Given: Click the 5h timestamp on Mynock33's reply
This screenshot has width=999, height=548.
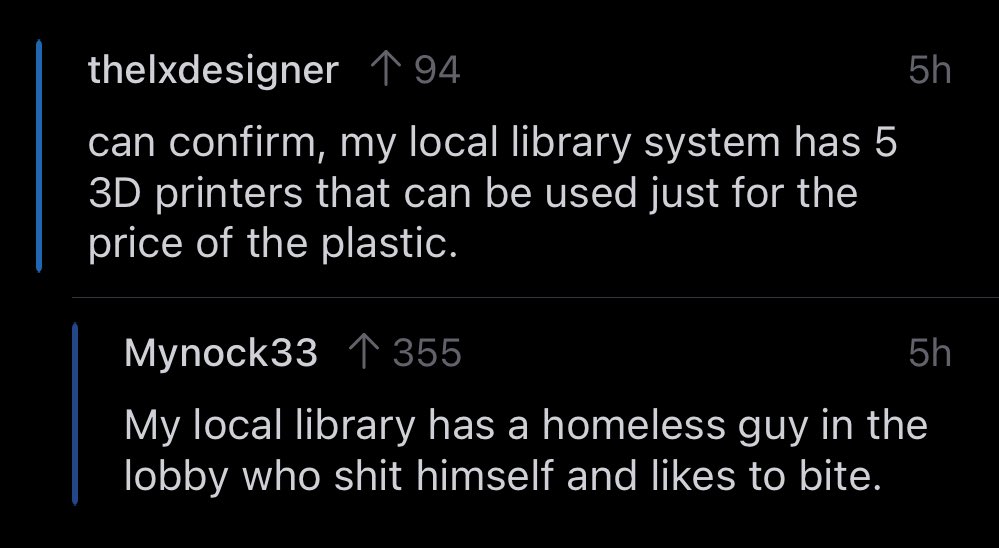Looking at the screenshot, I should tap(929, 352).
